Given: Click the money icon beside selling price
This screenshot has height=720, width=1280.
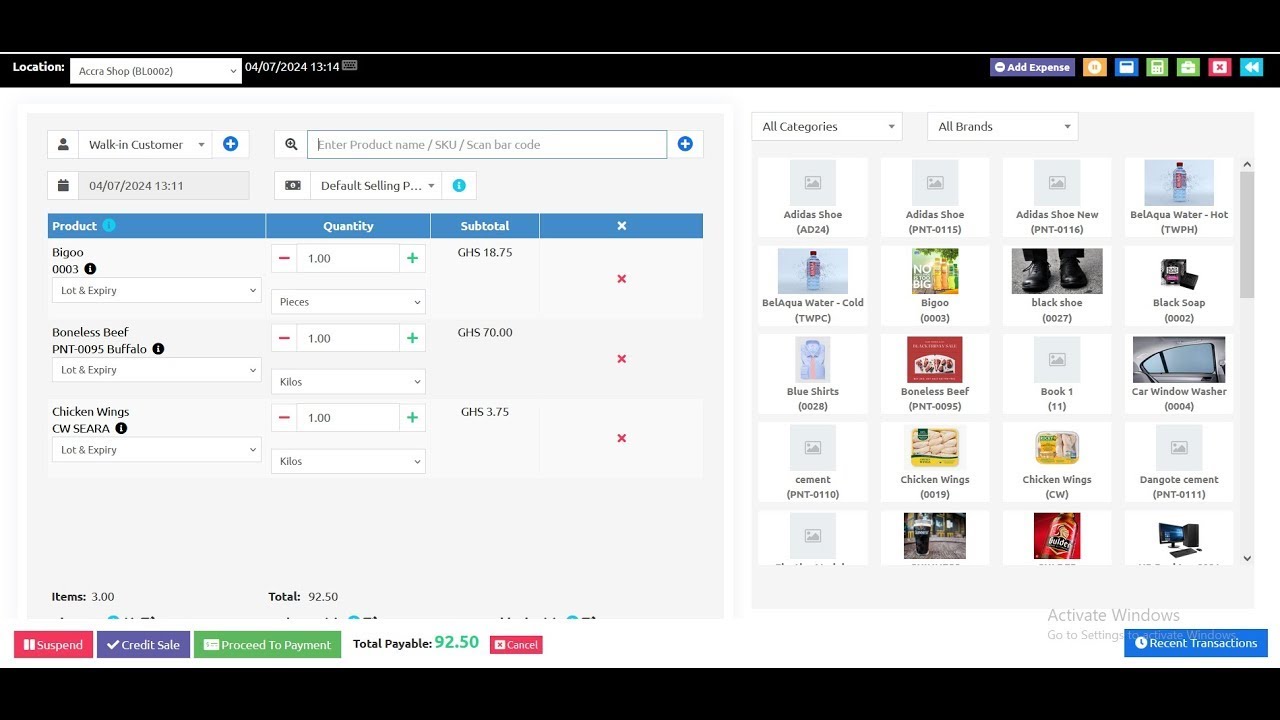Looking at the screenshot, I should pos(292,185).
